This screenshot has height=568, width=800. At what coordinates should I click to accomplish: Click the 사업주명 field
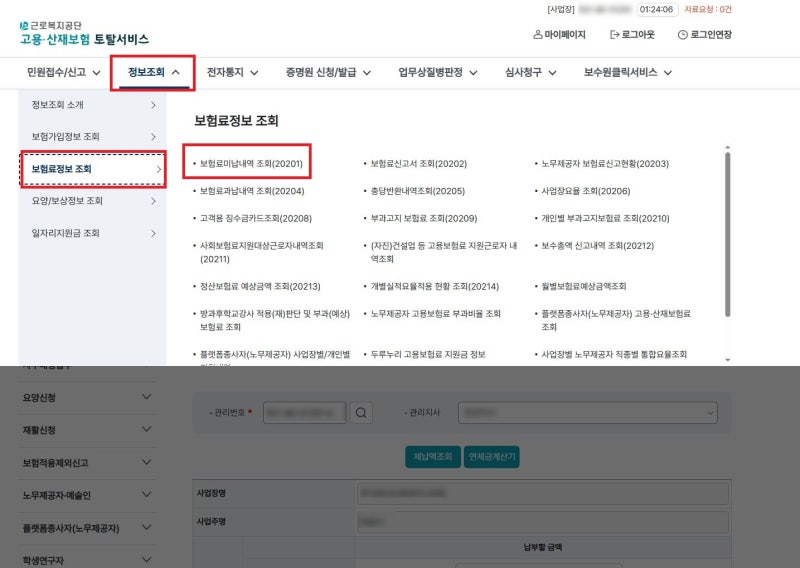point(542,522)
